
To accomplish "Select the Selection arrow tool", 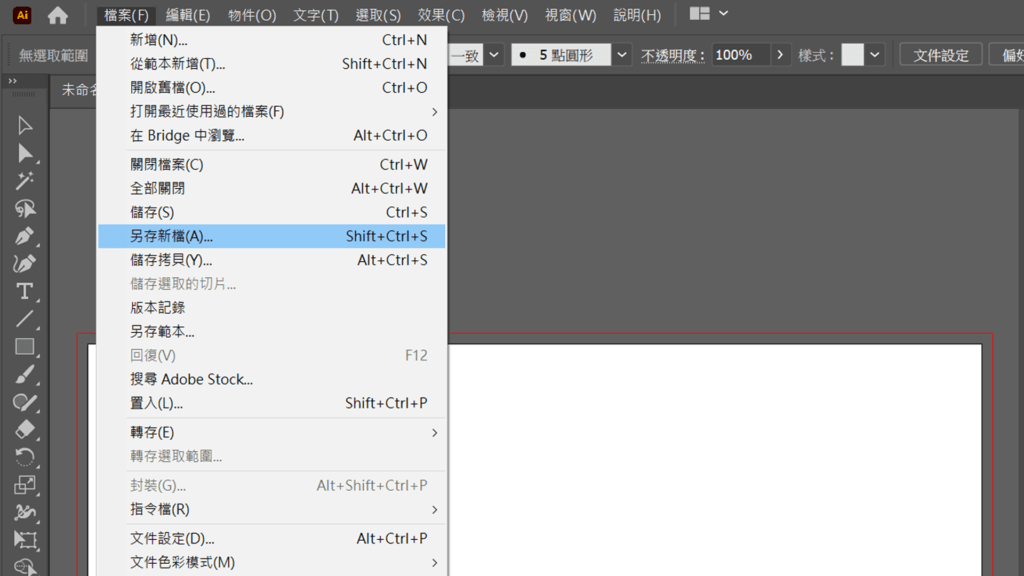I will pyautogui.click(x=25, y=126).
